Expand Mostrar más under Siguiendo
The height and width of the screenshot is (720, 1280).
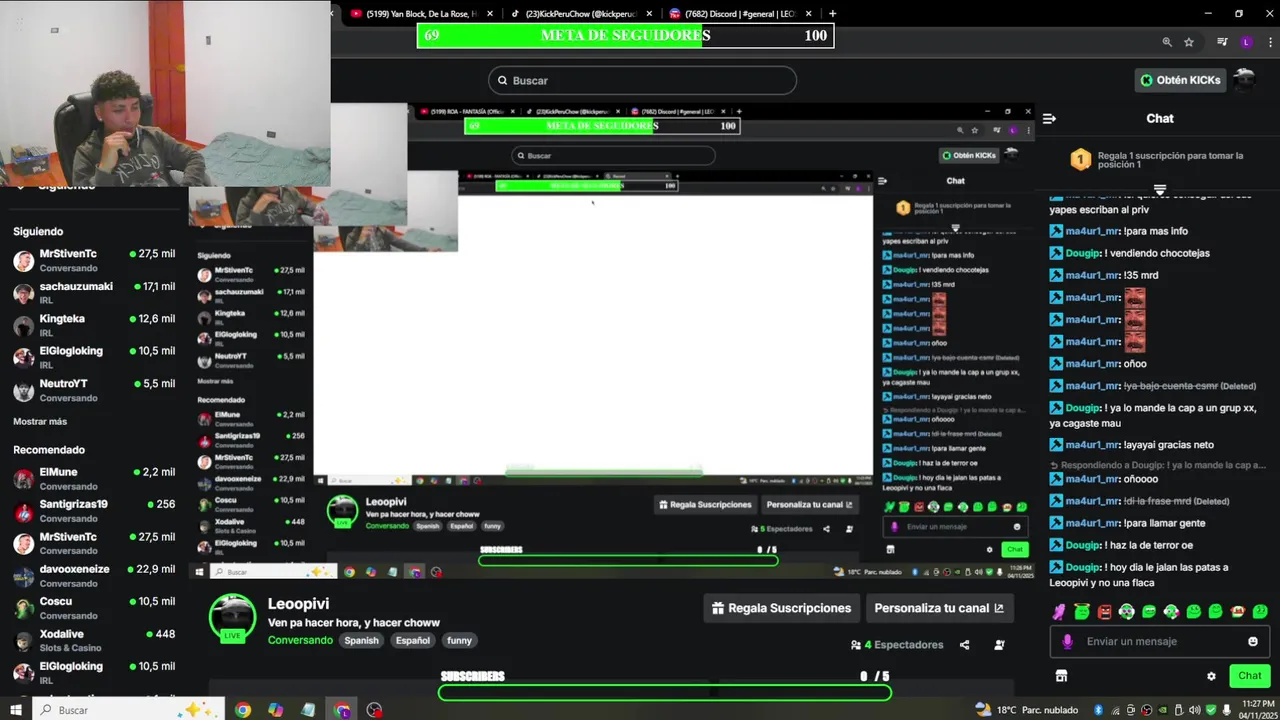pos(40,422)
